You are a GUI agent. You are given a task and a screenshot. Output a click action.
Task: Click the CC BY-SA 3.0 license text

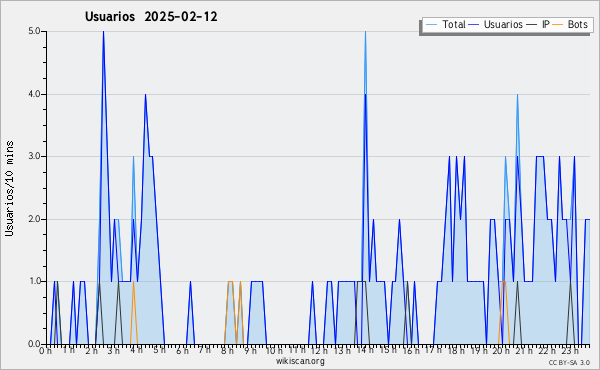click(569, 362)
